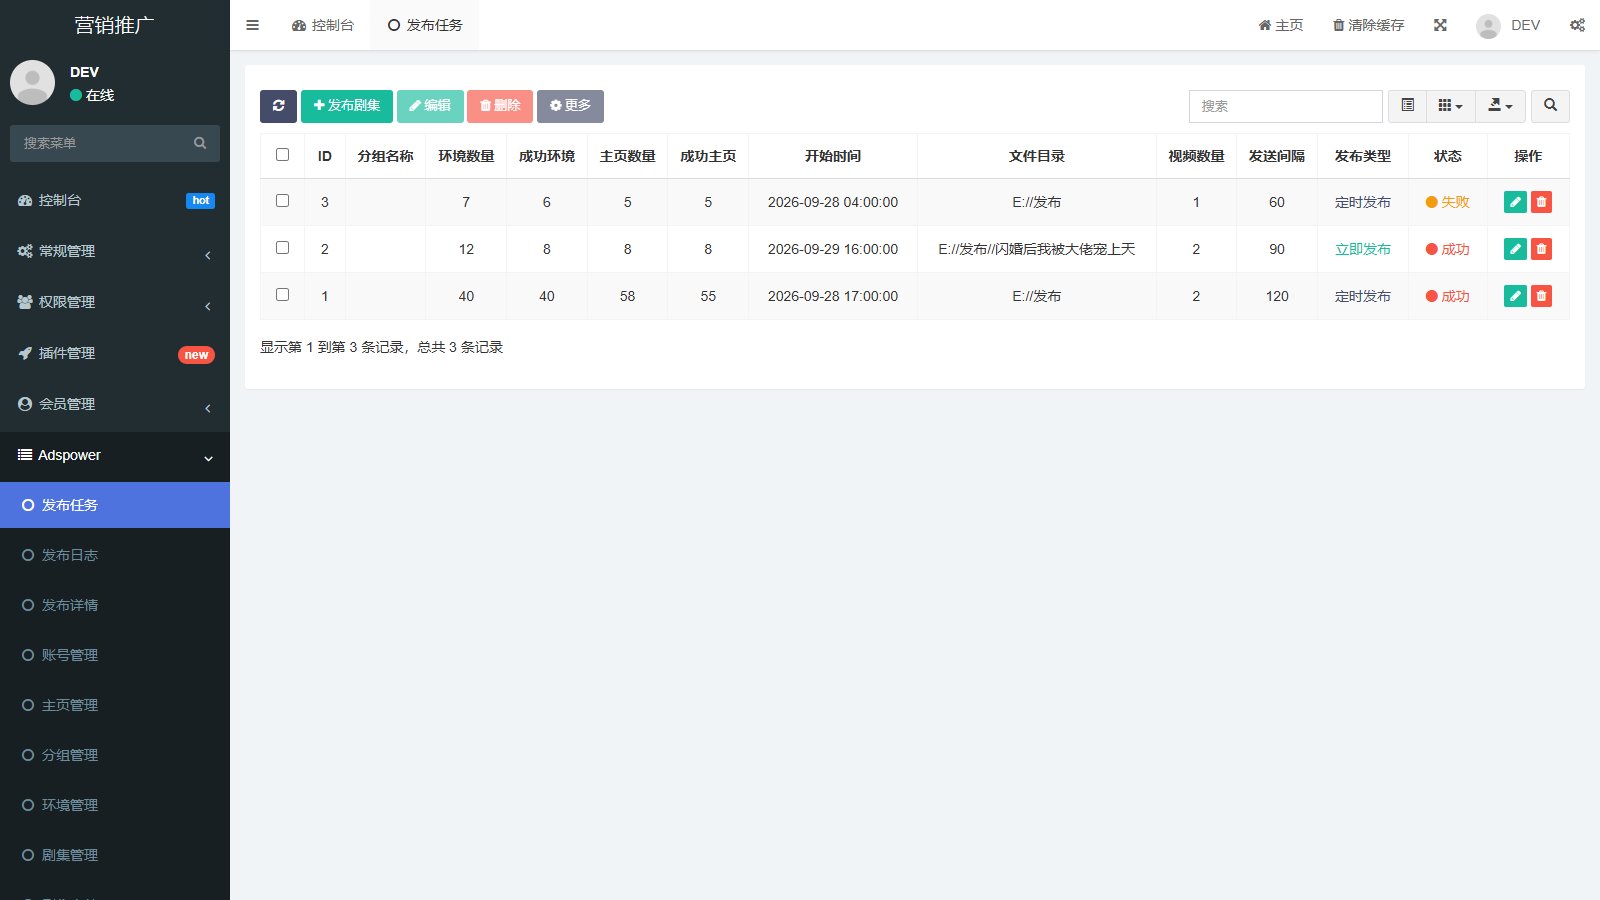The width and height of the screenshot is (1600, 900).
Task: Toggle sidebar with hamburger menu icon
Action: [252, 25]
